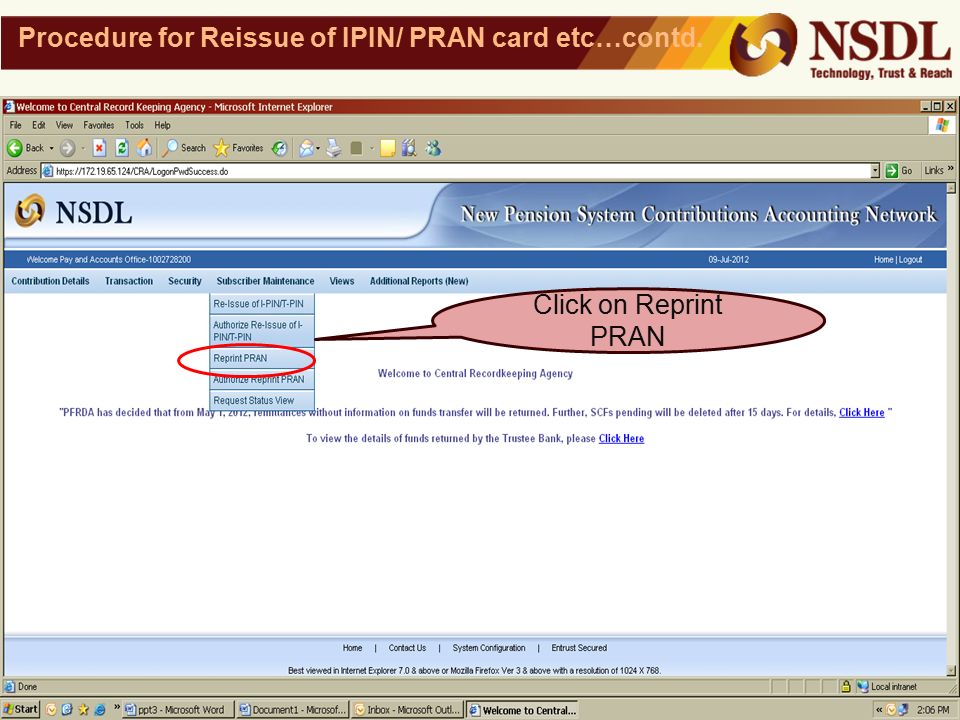960x720 pixels.
Task: Select Authorize Reprint PRAN option
Action: click(262, 380)
